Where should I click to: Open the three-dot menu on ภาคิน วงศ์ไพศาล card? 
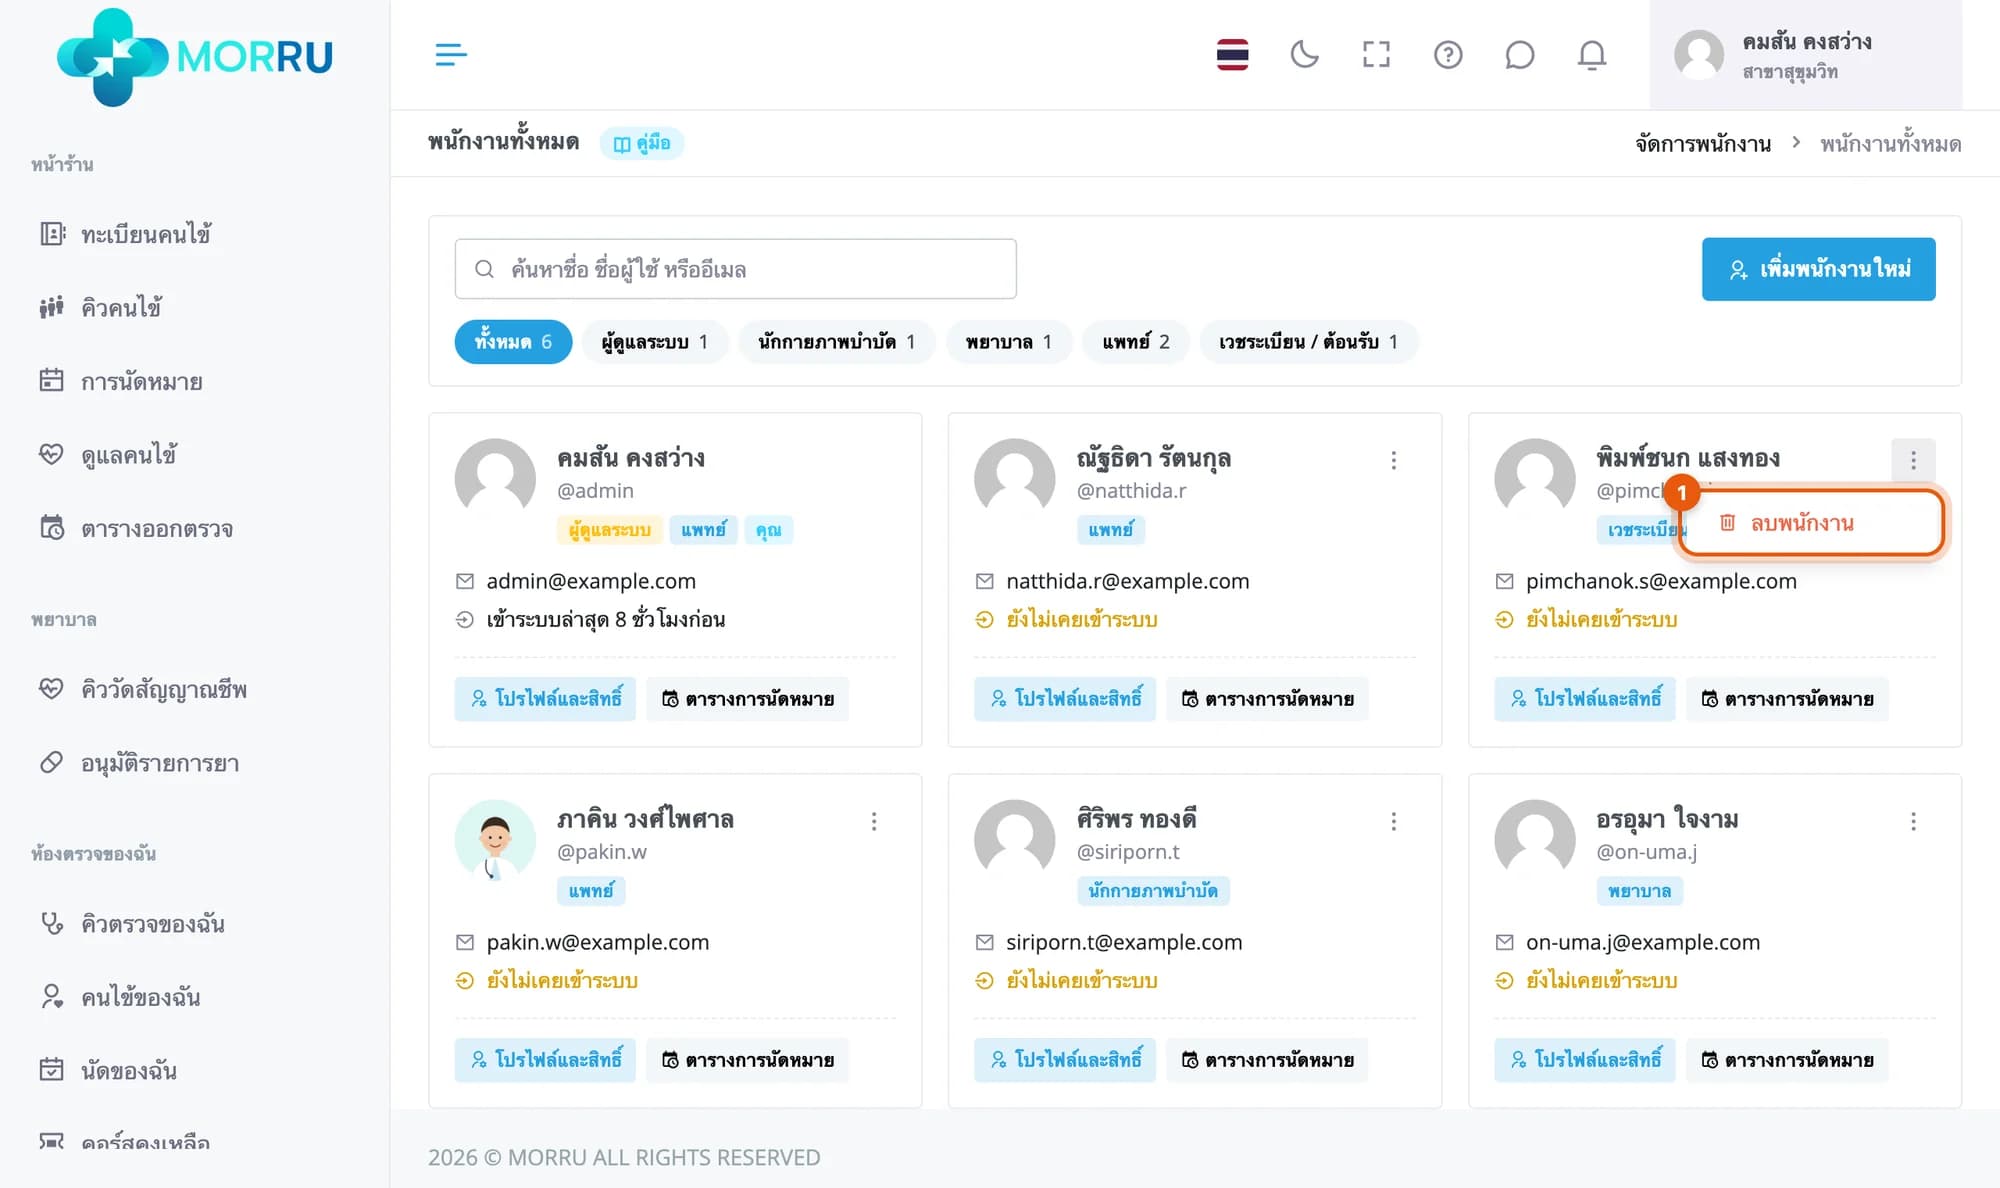874,821
